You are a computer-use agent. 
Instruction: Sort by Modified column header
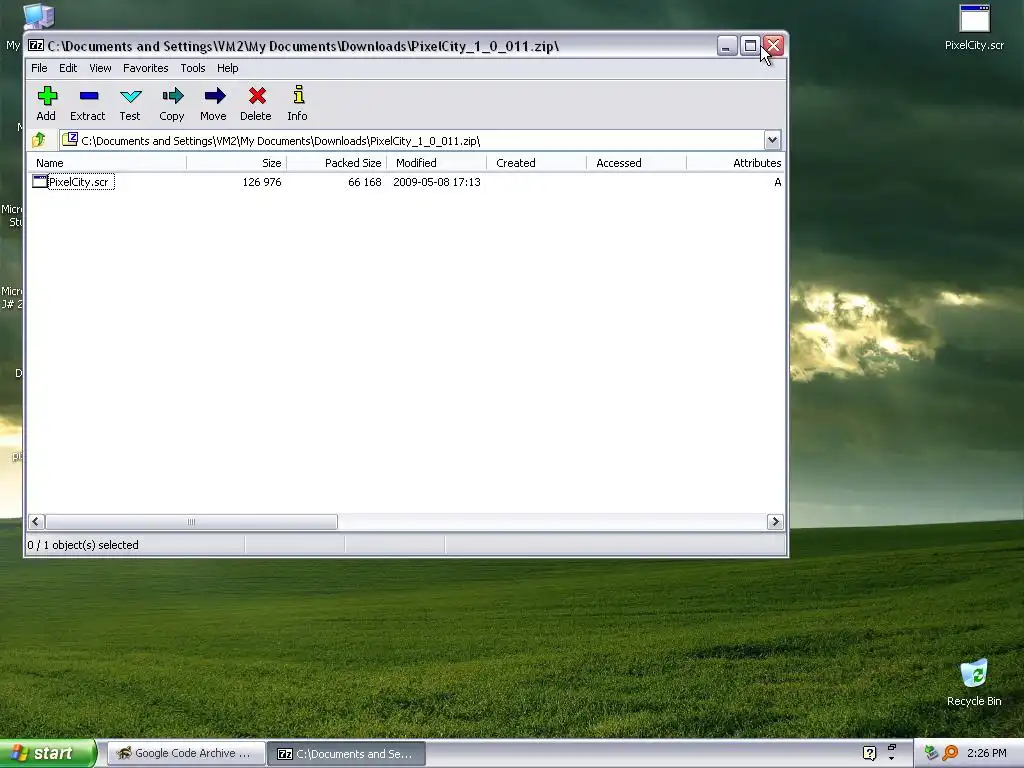[x=436, y=163]
